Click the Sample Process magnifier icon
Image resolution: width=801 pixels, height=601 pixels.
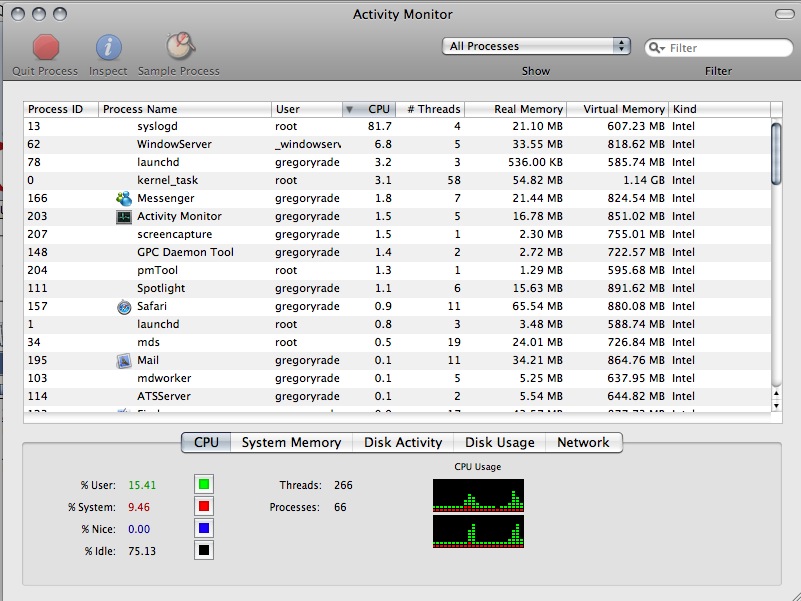pyautogui.click(x=180, y=46)
